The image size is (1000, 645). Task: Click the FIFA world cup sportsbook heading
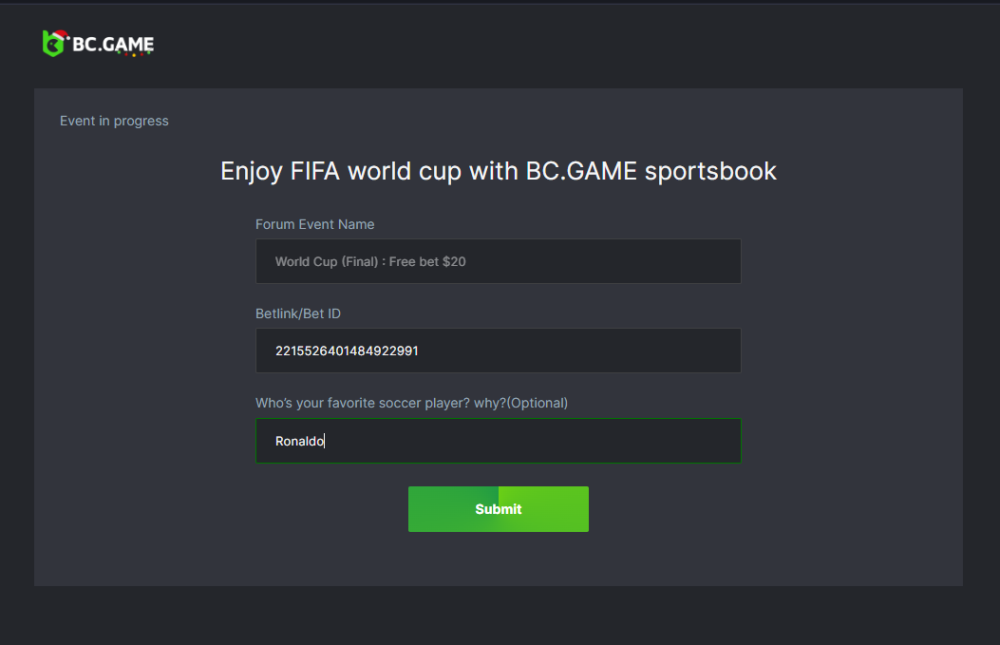coord(498,170)
